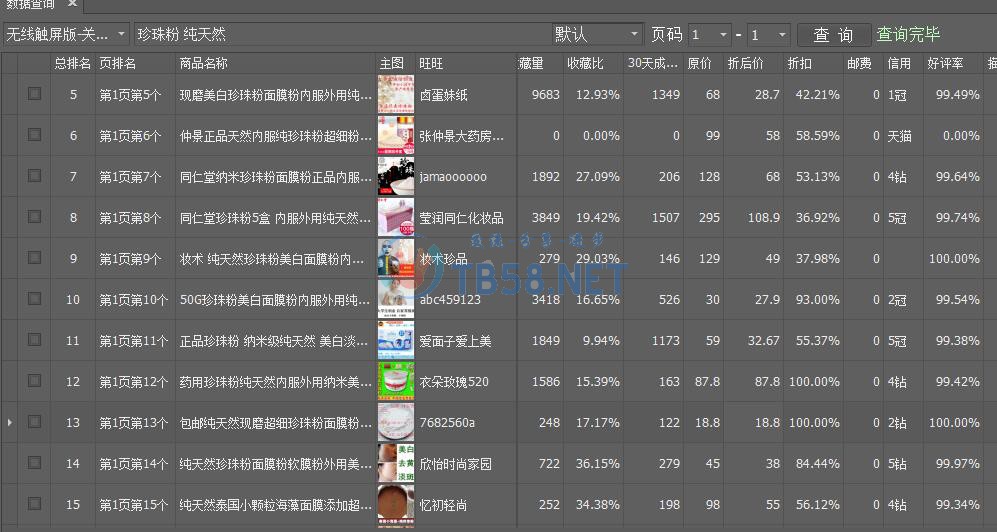Expand the 默认 sort order dropdown

(x=597, y=35)
